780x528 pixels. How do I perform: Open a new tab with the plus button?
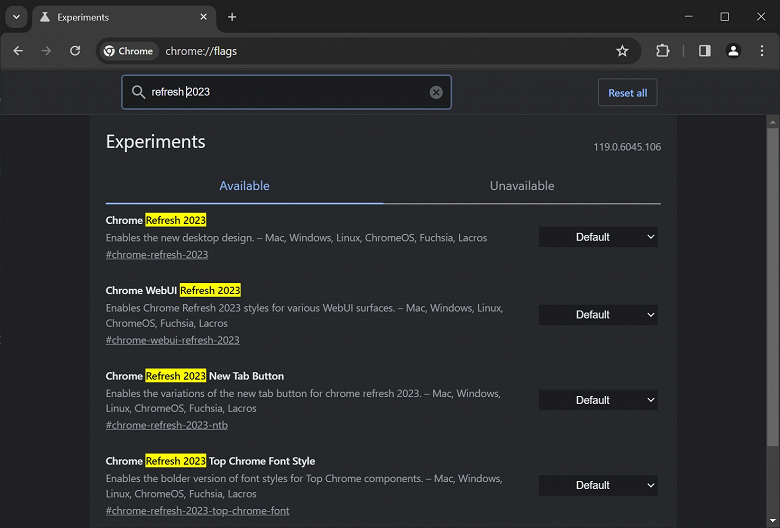point(232,17)
